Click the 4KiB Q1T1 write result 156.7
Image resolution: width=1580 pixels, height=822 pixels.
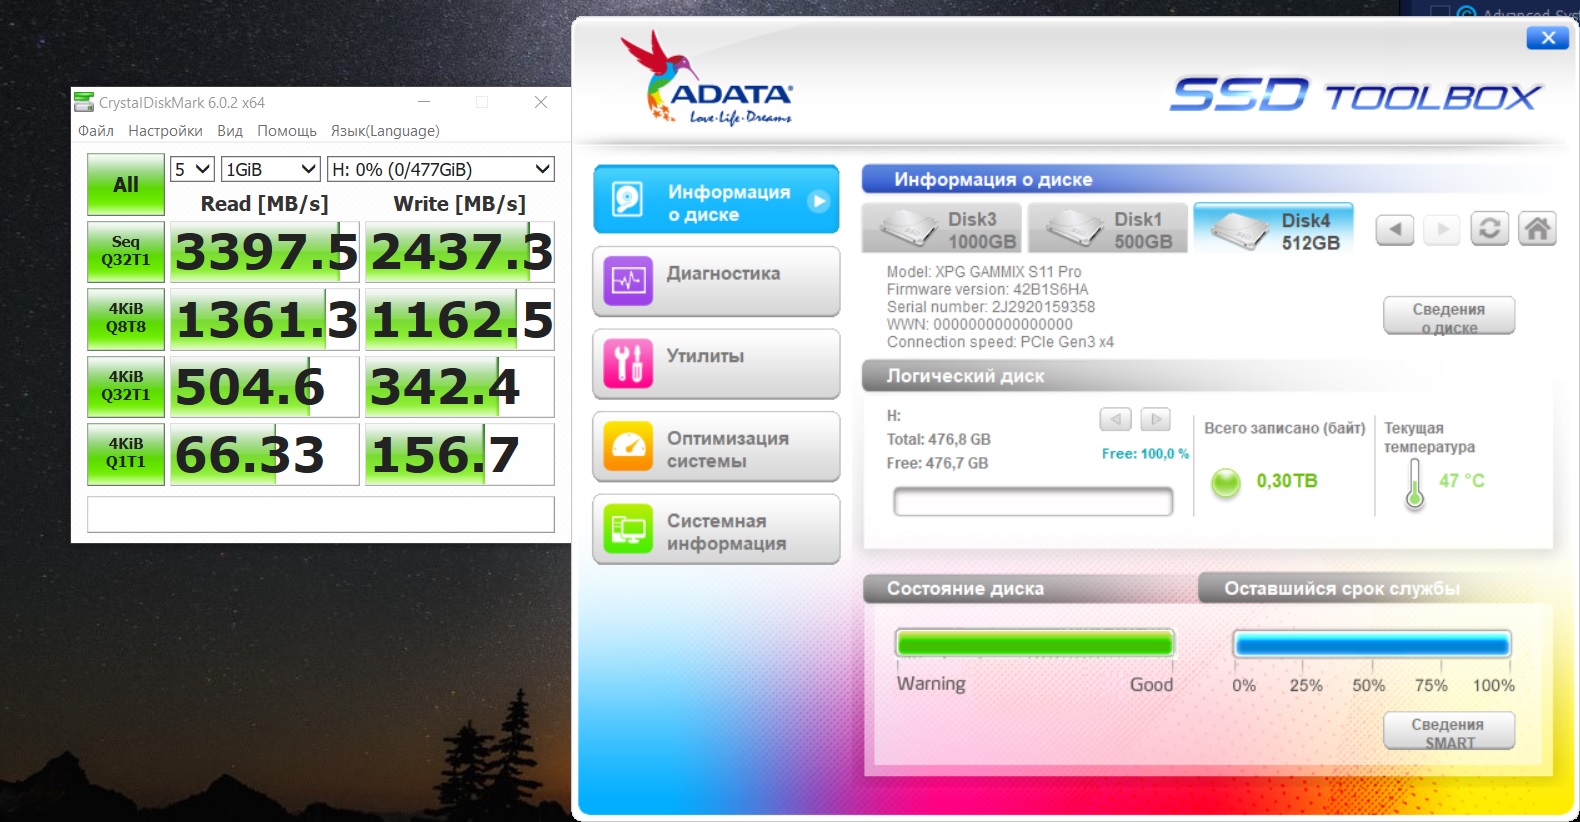click(x=460, y=454)
